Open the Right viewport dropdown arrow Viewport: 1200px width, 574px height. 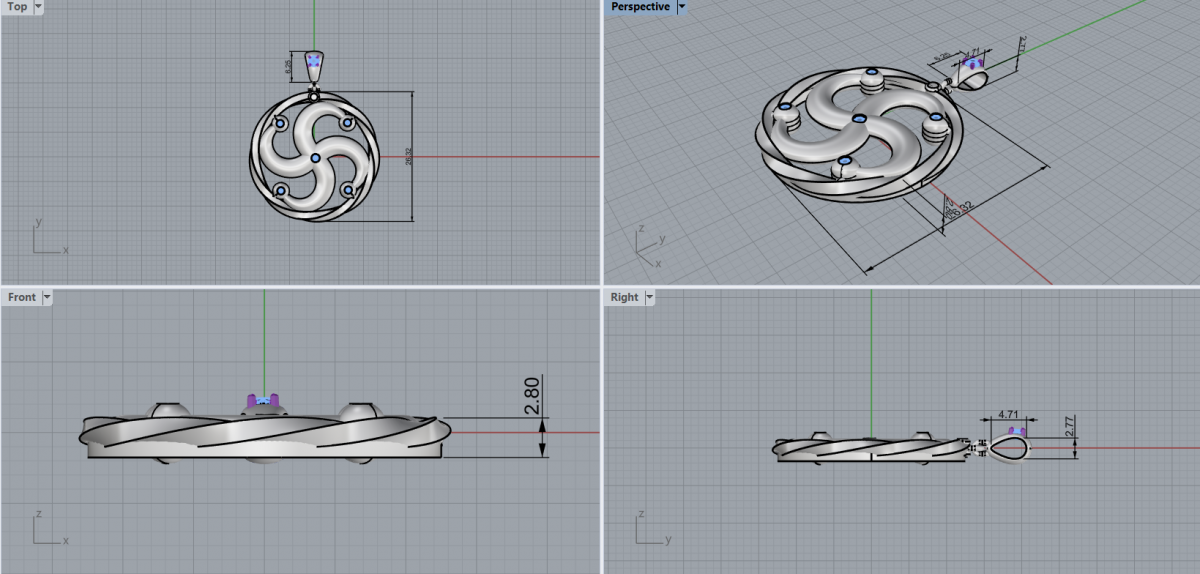coord(649,297)
